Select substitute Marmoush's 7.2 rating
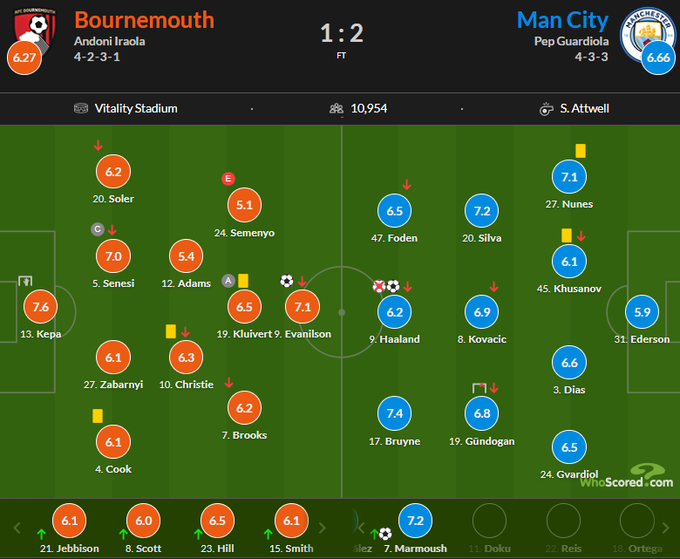680x559 pixels. click(x=415, y=521)
